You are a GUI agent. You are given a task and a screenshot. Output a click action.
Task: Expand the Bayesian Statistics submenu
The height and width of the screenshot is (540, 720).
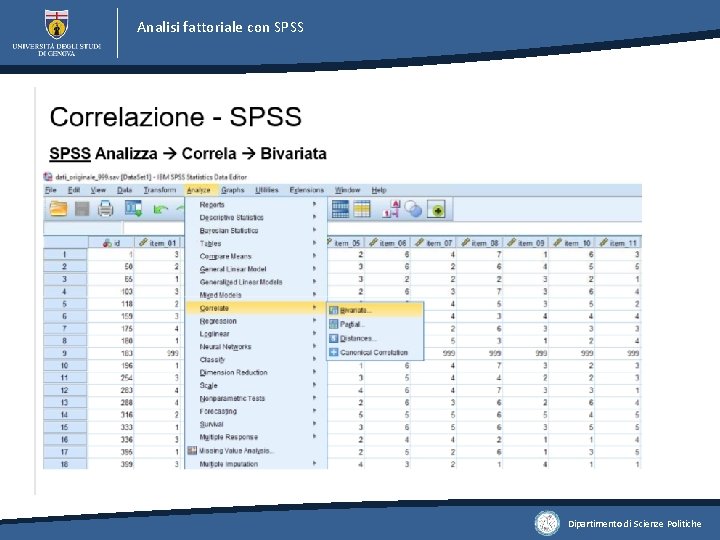(x=256, y=231)
